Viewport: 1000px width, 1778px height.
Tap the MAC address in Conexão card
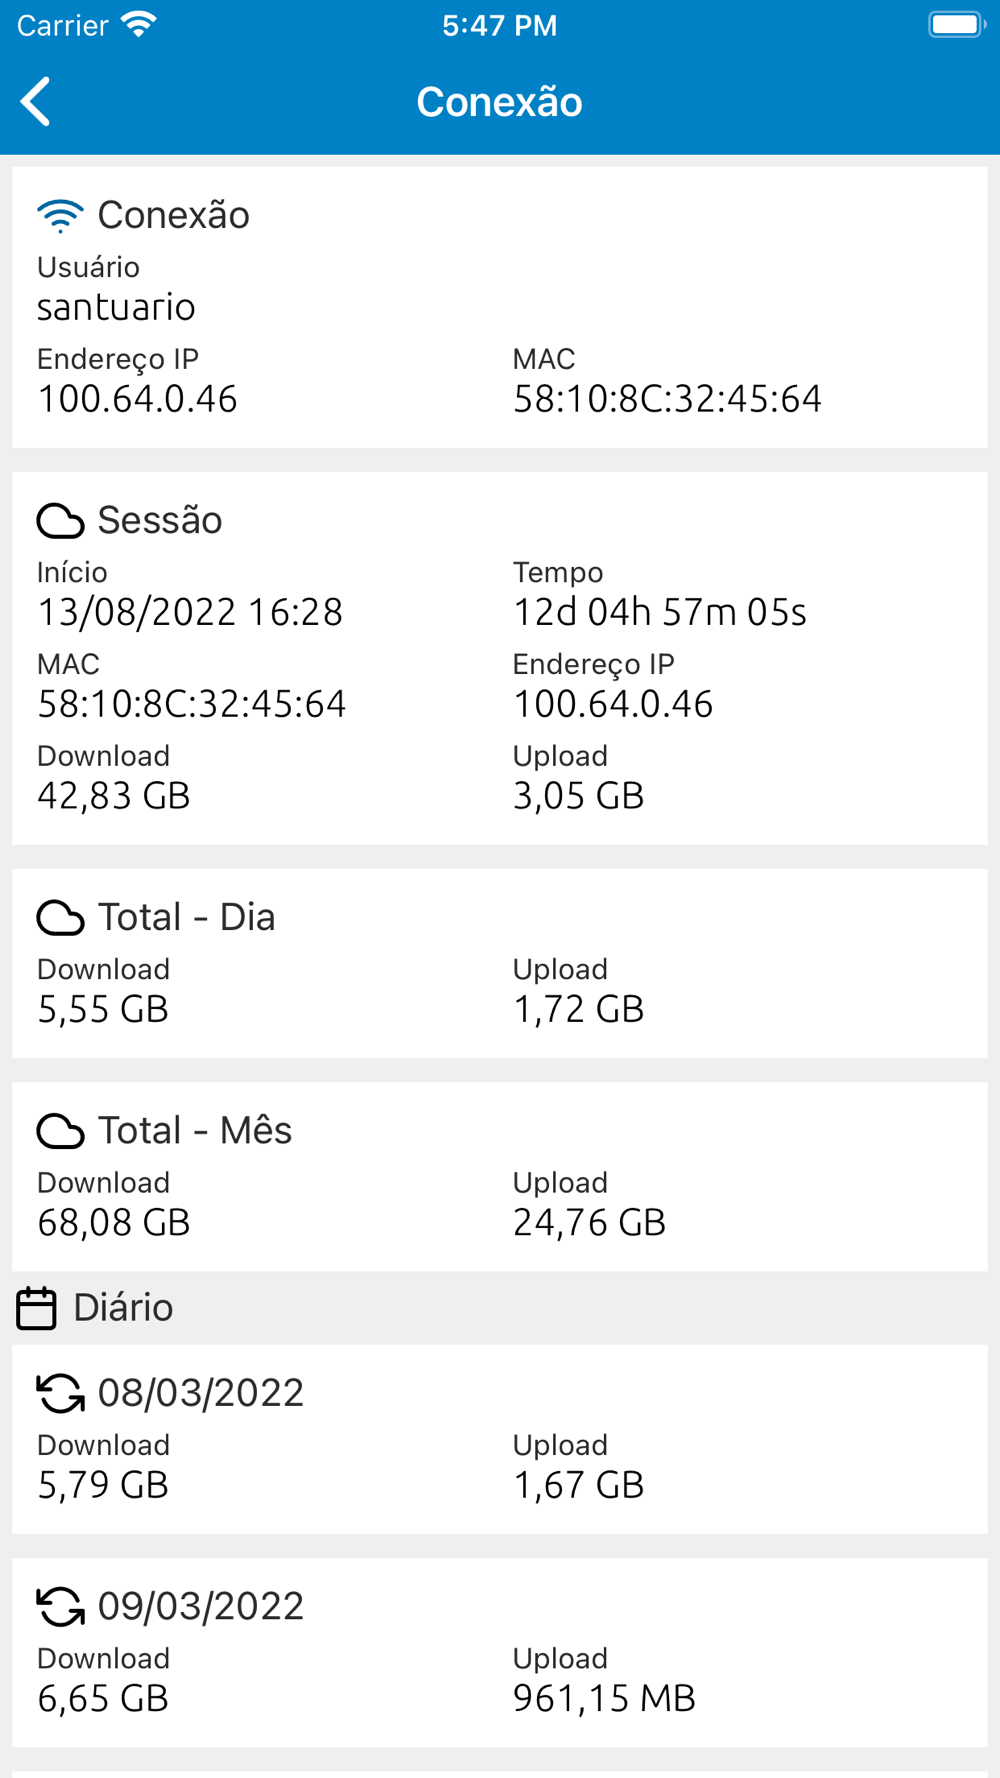(x=667, y=399)
